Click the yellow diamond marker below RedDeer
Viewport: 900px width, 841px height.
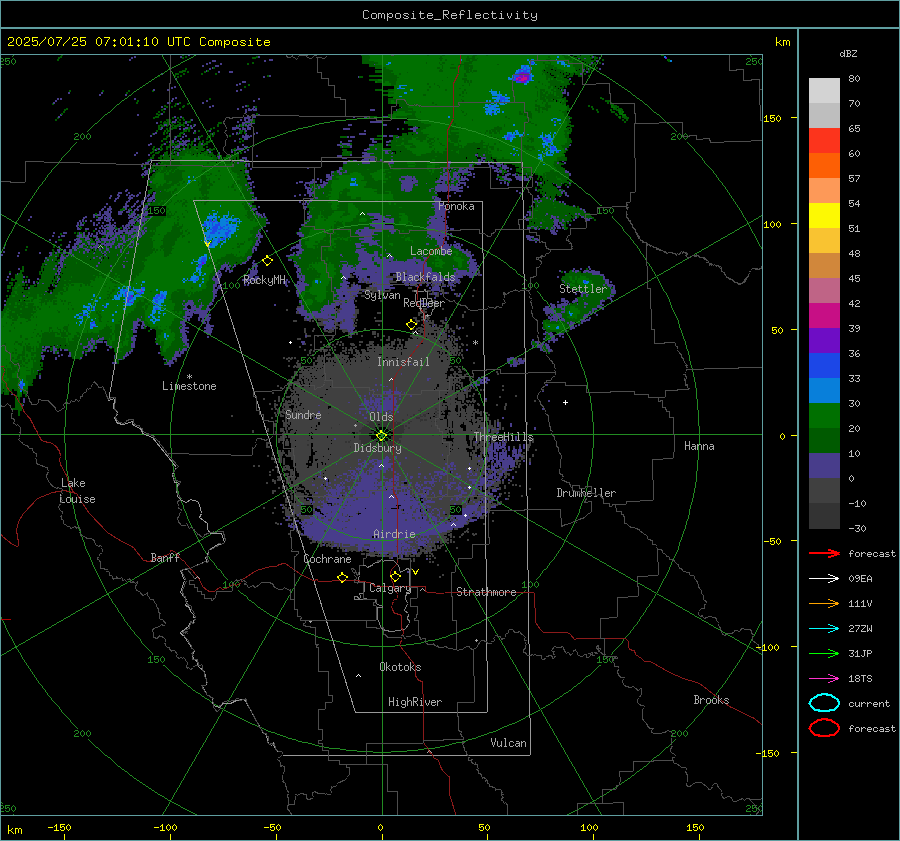pos(411,324)
